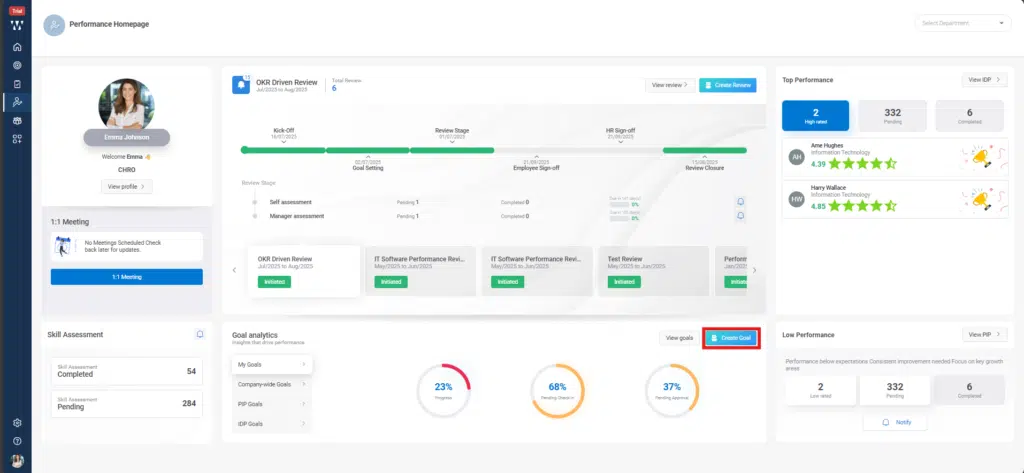Select the 2 High rated tab
Image resolution: width=1024 pixels, height=473 pixels.
click(816, 116)
